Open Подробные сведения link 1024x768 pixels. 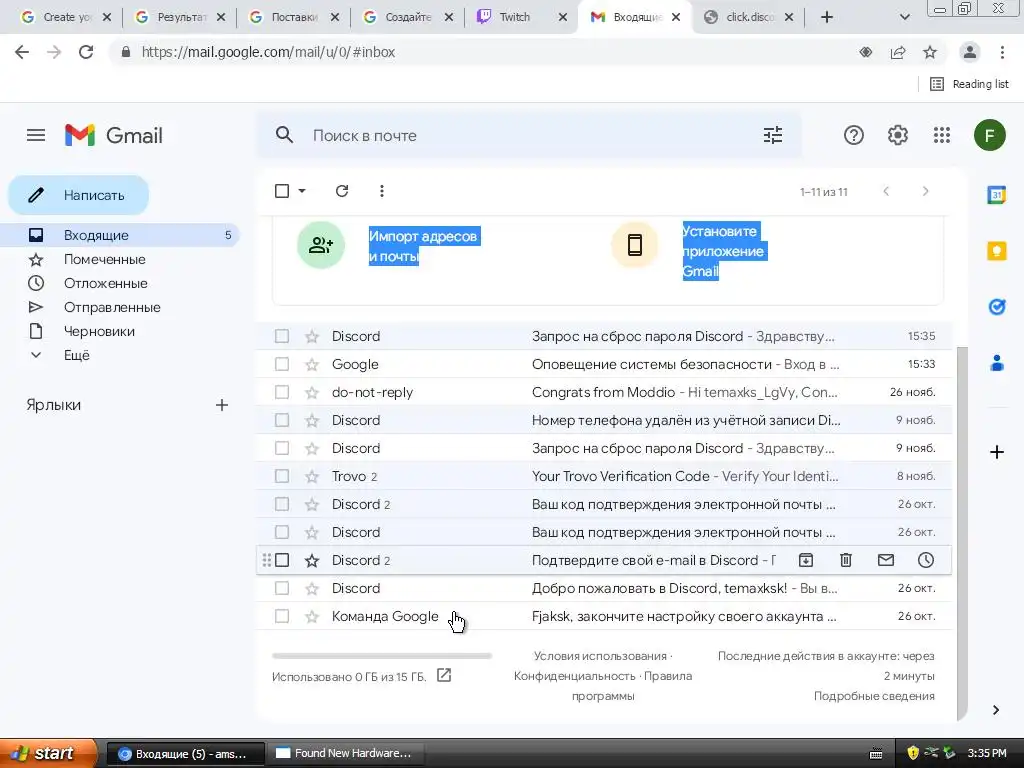point(874,696)
